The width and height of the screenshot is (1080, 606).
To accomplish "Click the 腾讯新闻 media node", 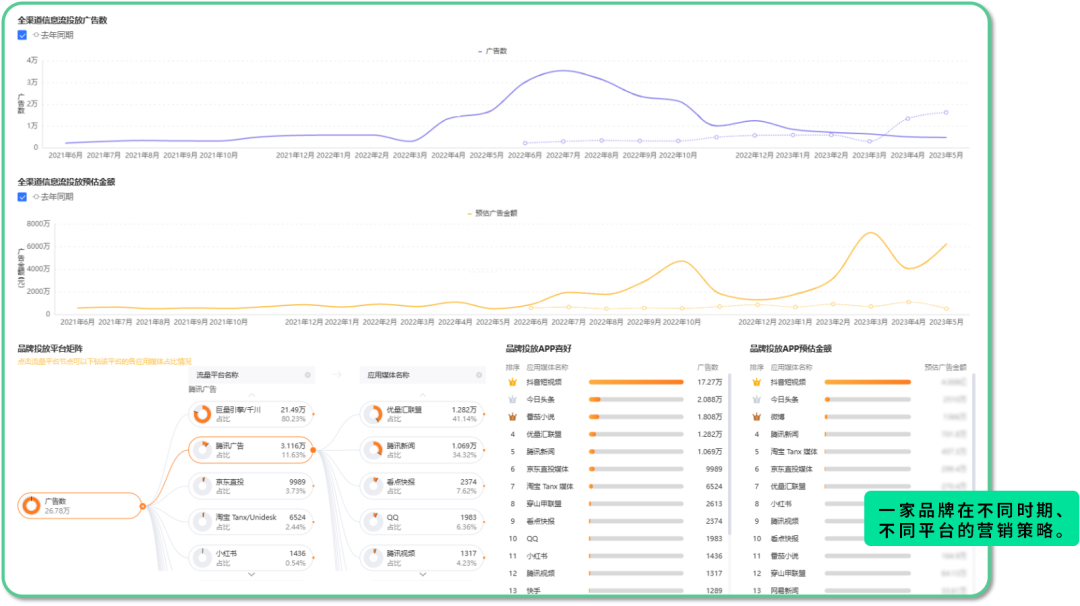I will 422,450.
